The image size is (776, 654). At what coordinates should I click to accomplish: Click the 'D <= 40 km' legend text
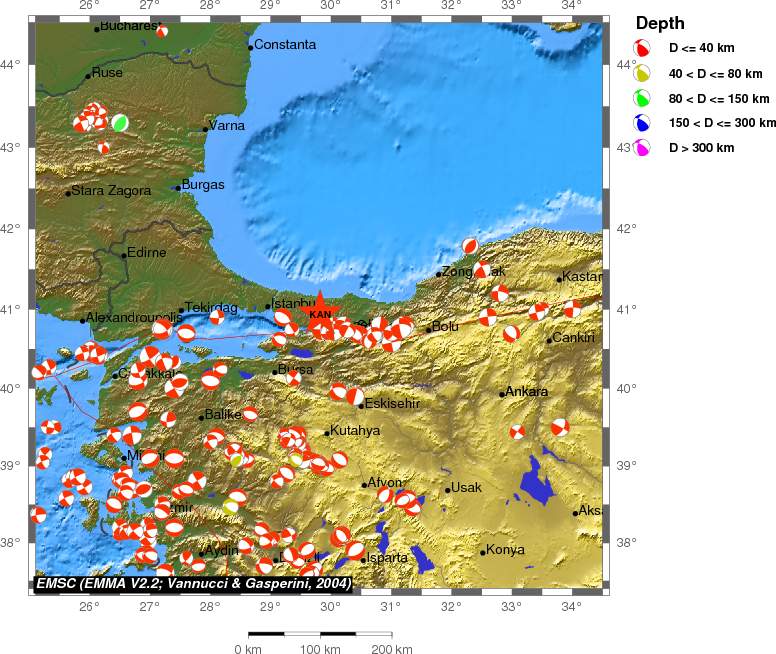[x=701, y=48]
